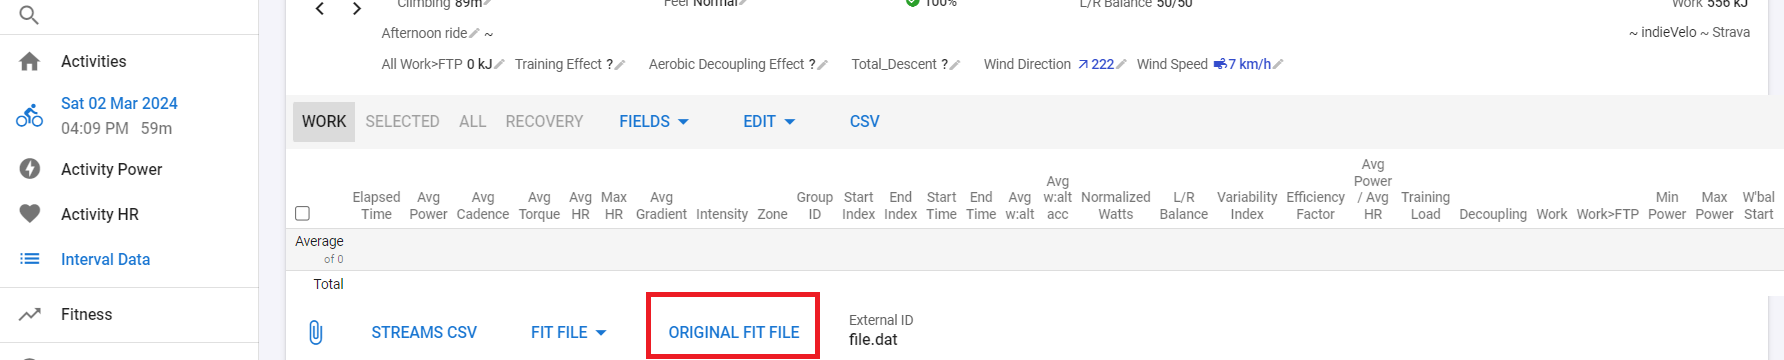Open Activity HR heart icon

click(30, 214)
